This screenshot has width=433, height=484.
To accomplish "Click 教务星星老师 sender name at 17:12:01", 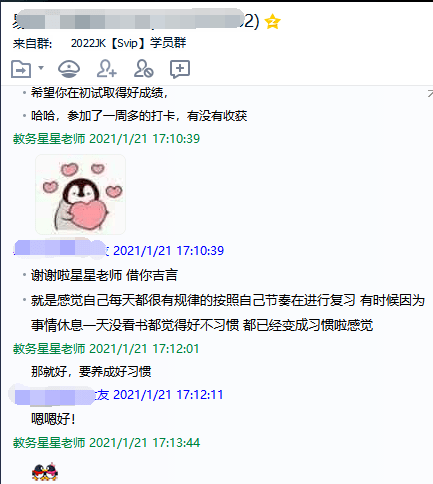I will coord(49,349).
